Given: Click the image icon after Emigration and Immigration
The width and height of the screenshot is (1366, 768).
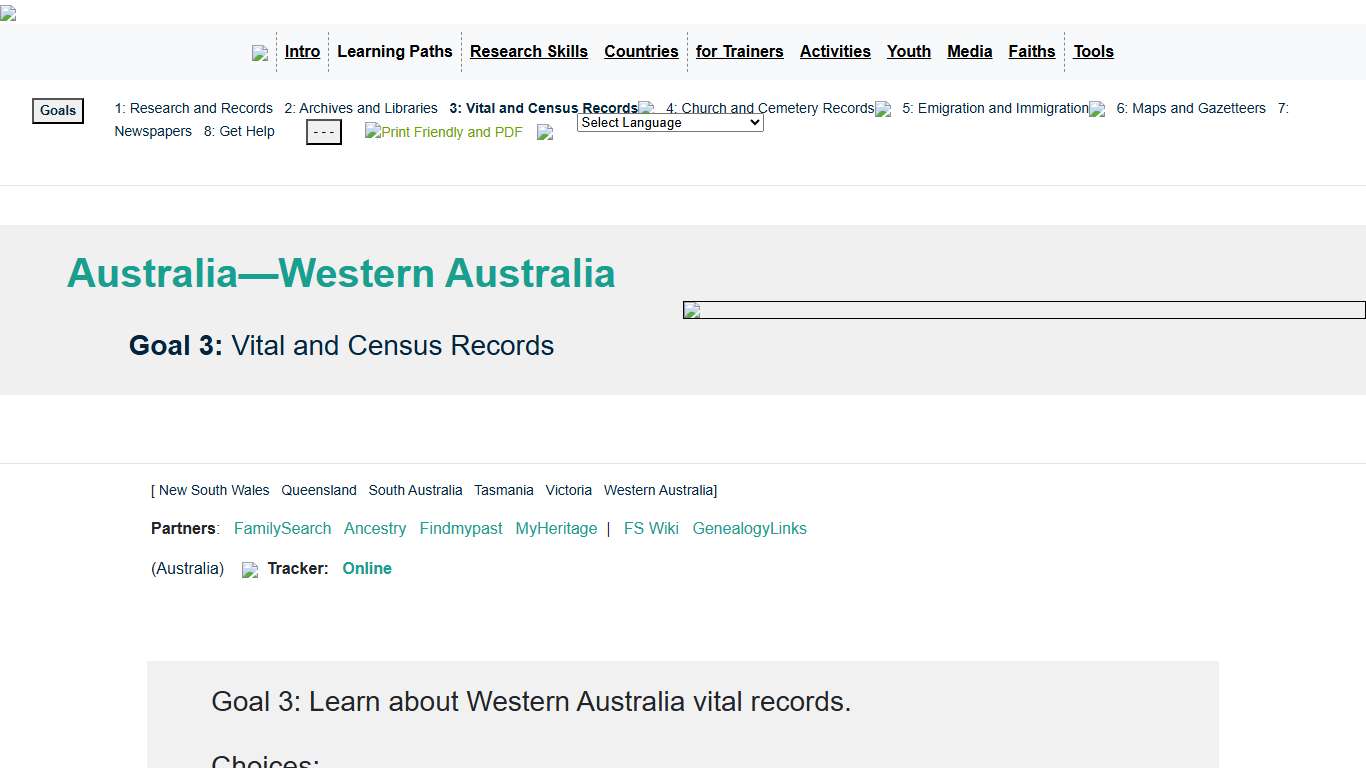Looking at the screenshot, I should pos(1097,110).
